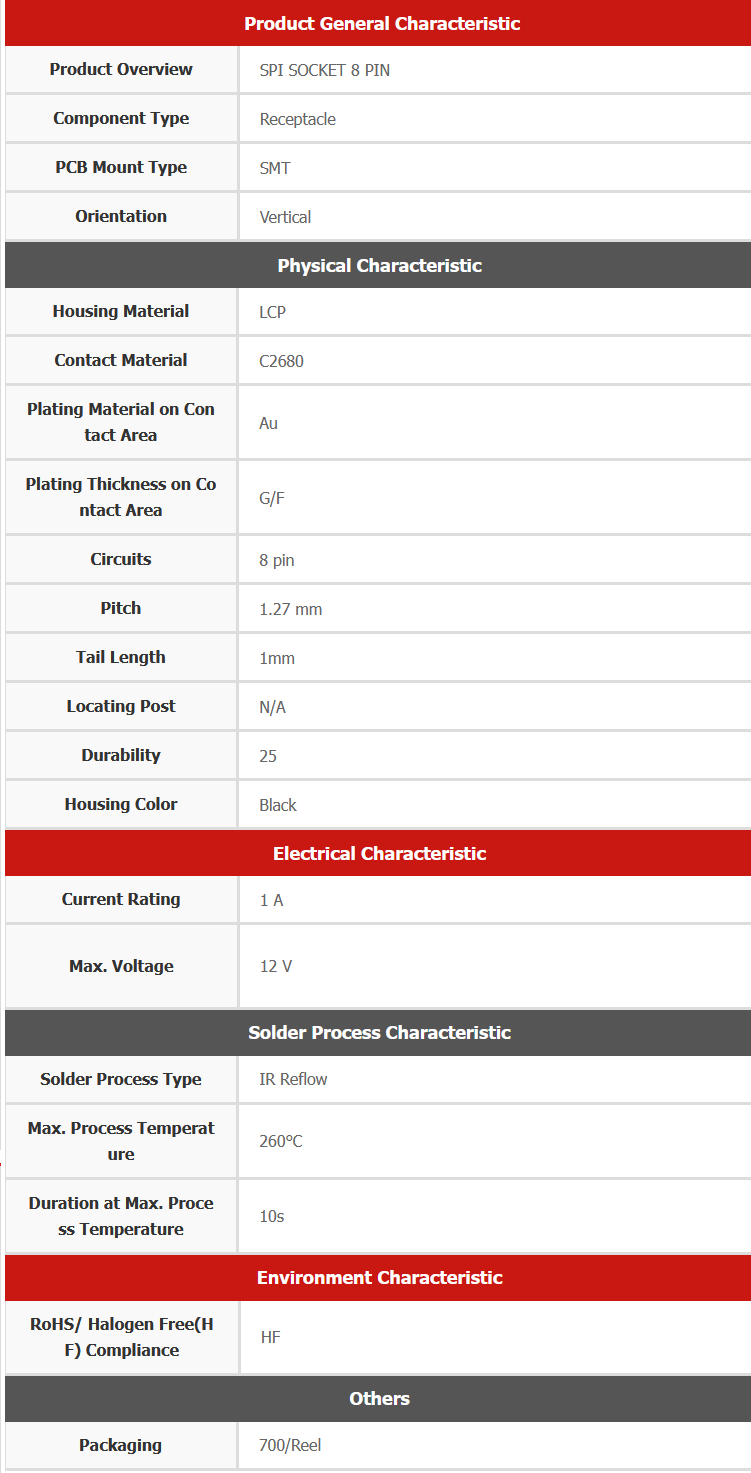Select the SMT mount type value
751x1473 pixels.
pyautogui.click(x=275, y=168)
